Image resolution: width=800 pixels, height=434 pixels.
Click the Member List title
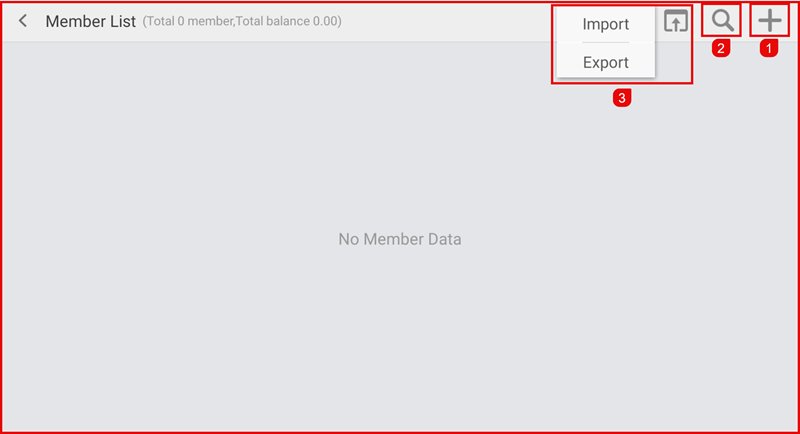point(90,21)
